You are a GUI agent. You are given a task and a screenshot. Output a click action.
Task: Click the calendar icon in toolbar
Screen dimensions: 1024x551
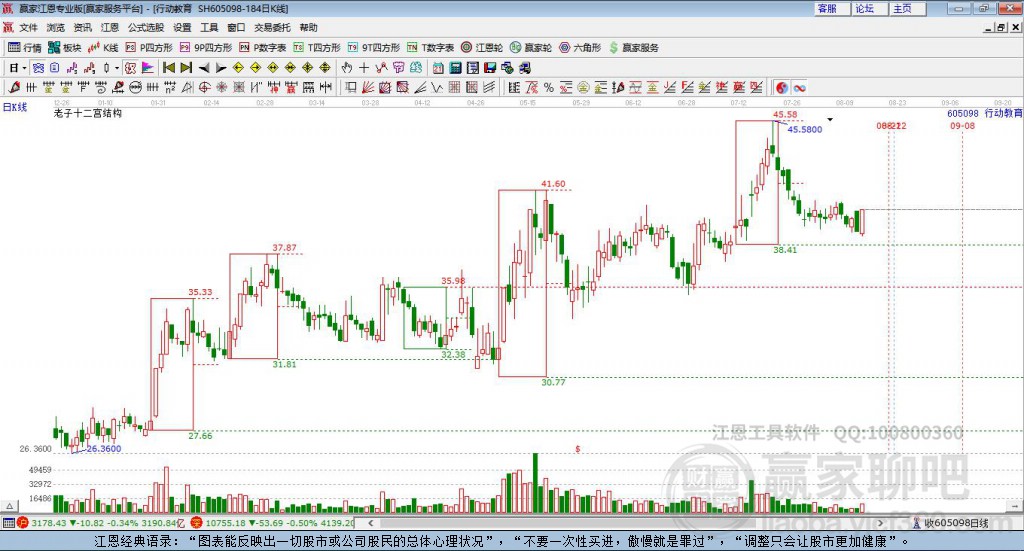click(438, 68)
